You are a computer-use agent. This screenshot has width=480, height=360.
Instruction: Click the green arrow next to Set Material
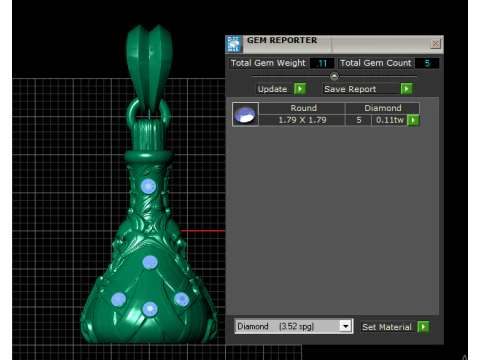[x=423, y=327]
